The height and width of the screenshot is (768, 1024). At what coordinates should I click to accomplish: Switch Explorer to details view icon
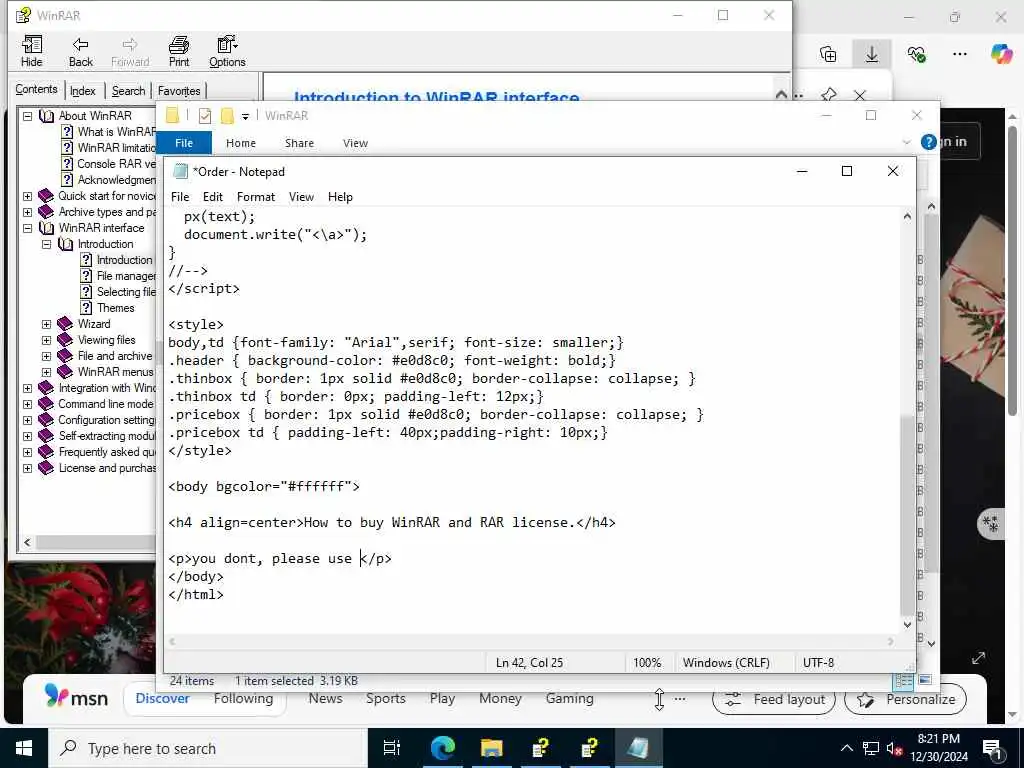point(904,680)
